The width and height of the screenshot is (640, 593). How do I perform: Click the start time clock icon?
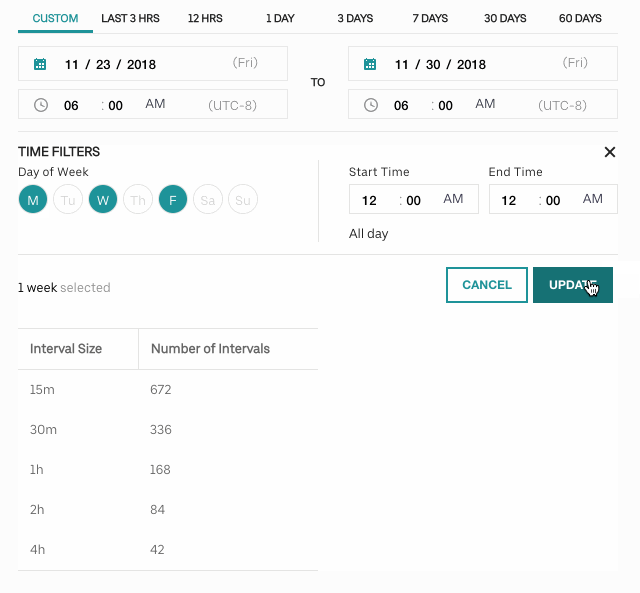(40, 105)
